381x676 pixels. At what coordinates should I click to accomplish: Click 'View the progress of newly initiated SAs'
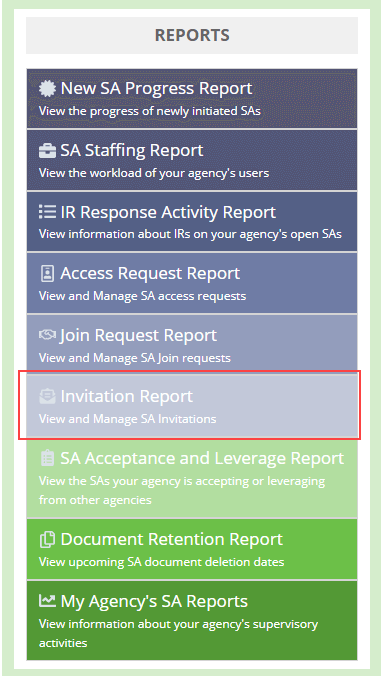click(x=150, y=111)
